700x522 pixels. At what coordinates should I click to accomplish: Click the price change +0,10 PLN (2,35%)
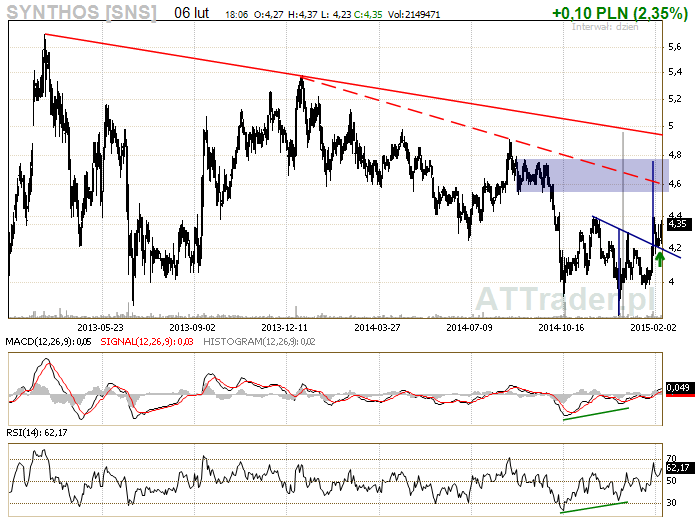coord(620,13)
